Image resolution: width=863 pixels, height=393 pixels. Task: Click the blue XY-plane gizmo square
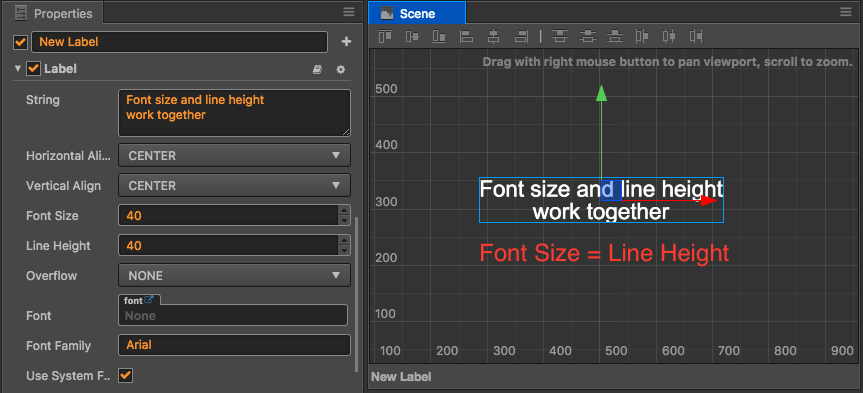pos(611,190)
